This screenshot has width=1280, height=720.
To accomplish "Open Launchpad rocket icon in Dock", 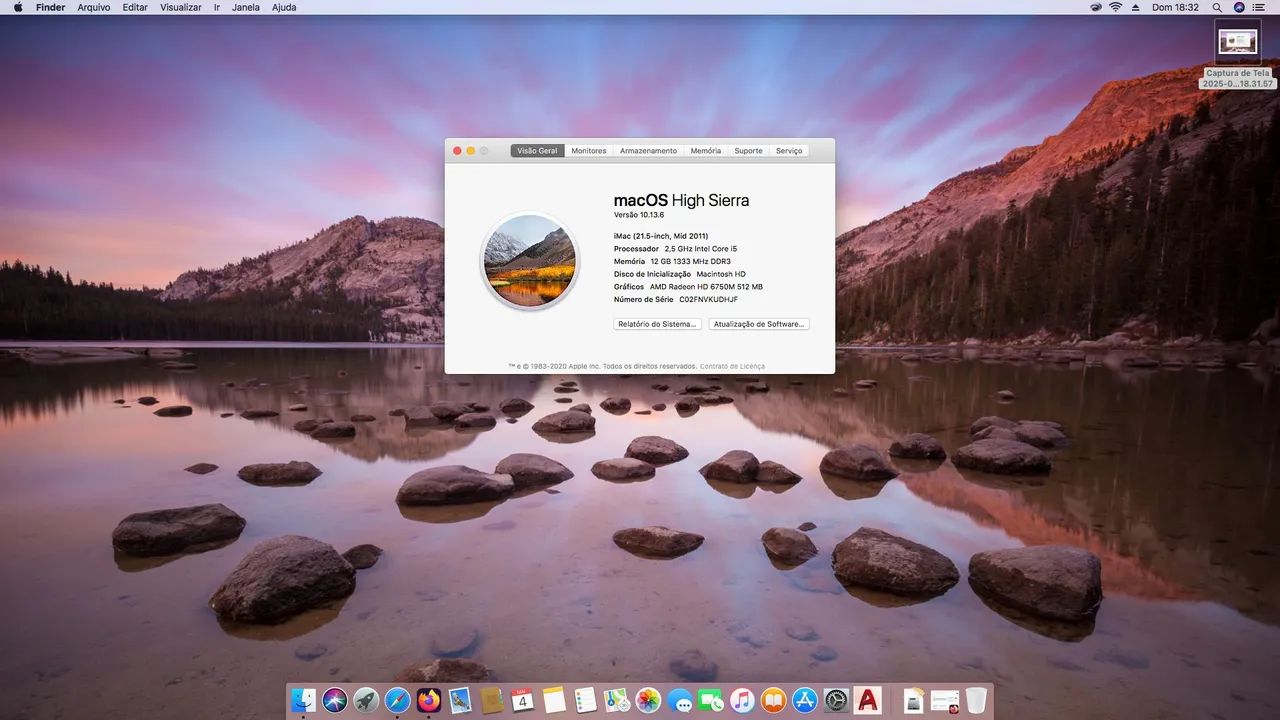I will [366, 700].
